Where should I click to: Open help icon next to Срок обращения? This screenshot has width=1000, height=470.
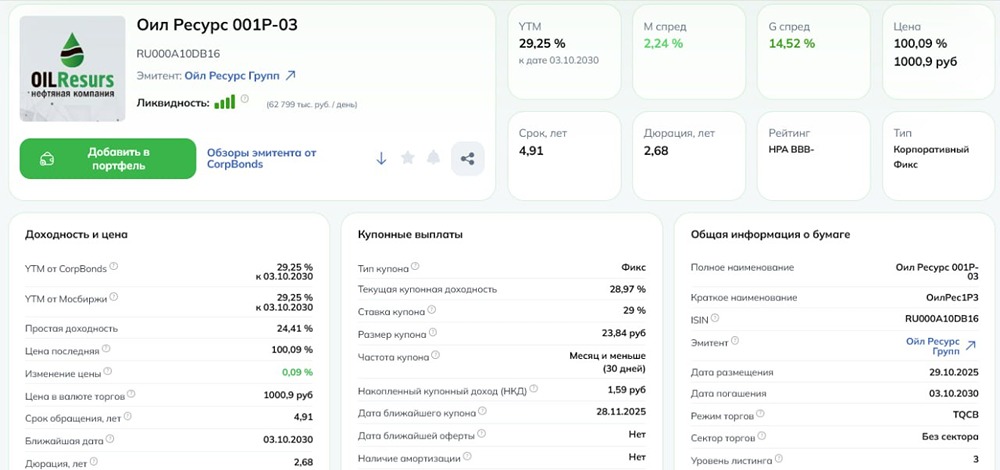pos(128,416)
